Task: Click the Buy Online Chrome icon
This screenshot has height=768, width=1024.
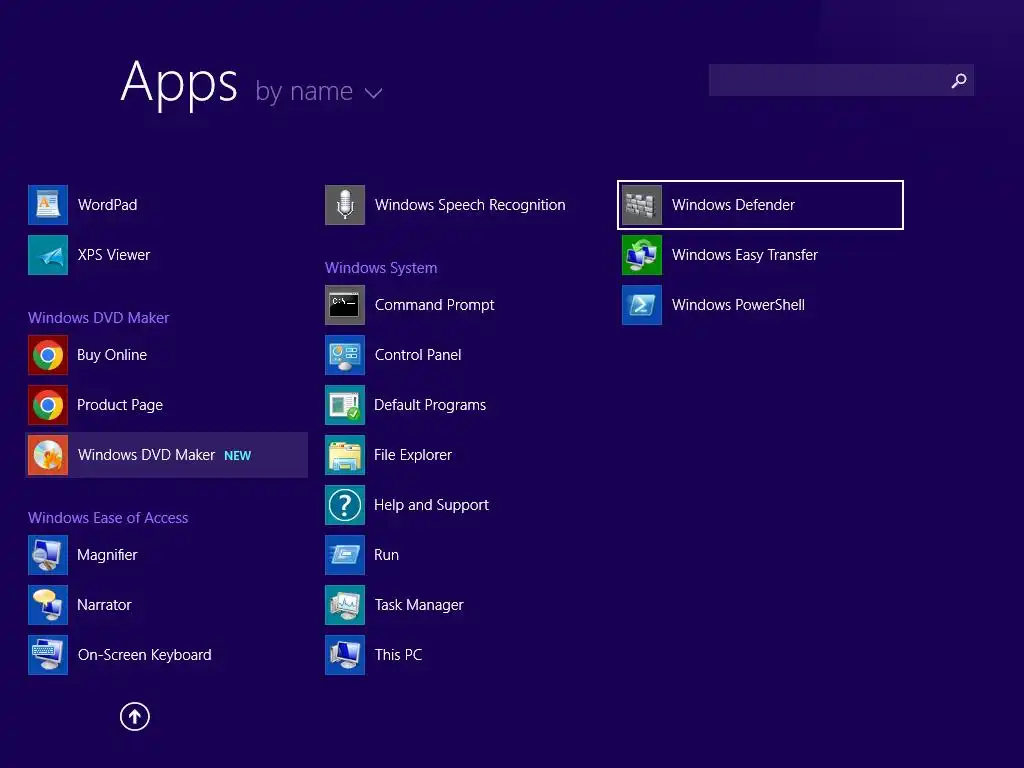Action: (48, 355)
